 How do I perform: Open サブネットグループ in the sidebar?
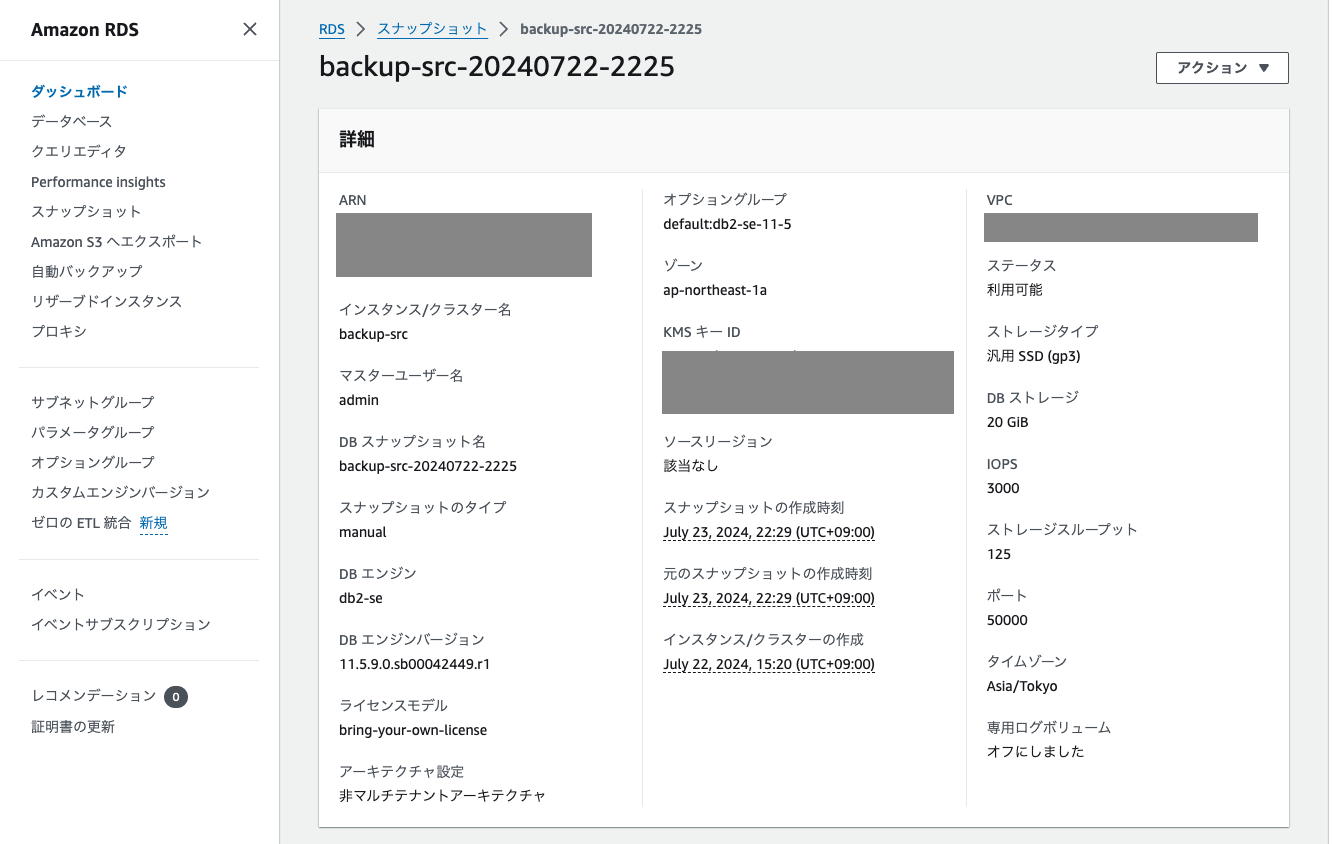(93, 402)
